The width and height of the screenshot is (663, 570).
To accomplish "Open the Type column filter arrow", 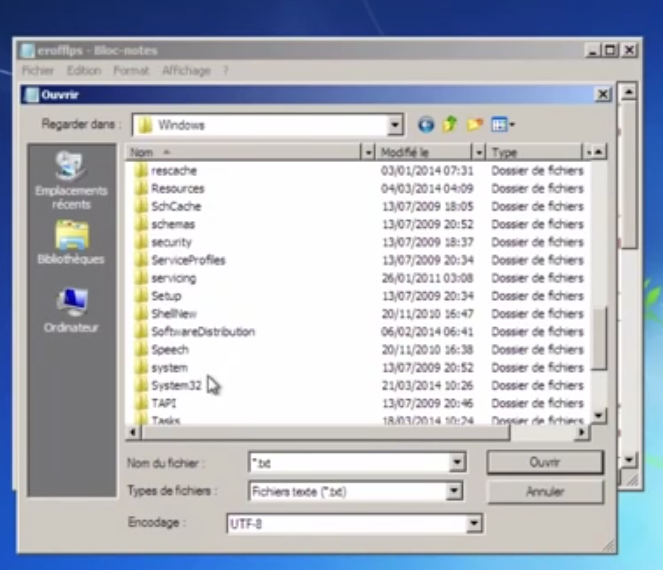I will coord(589,152).
